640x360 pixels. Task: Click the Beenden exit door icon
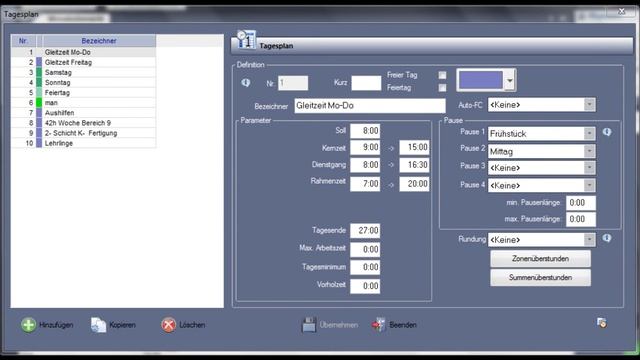click(x=378, y=325)
